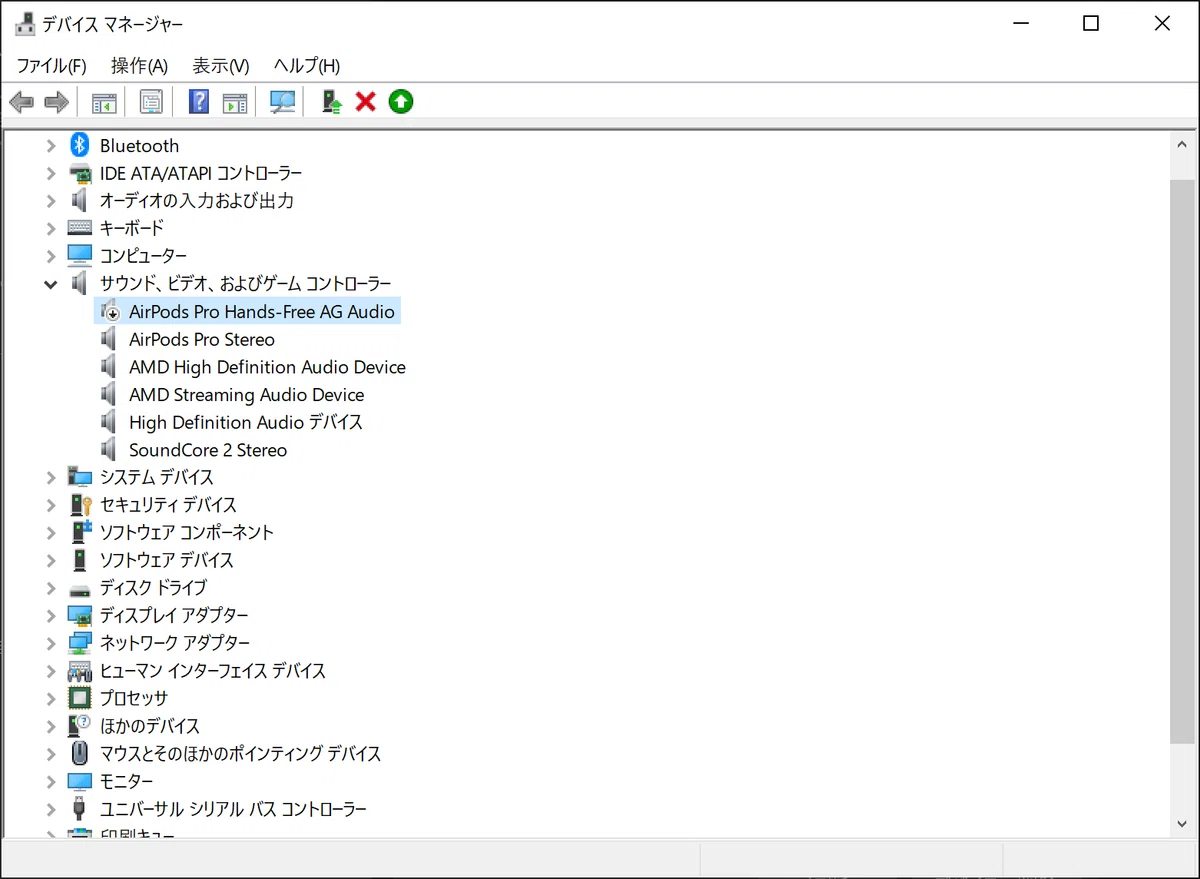This screenshot has width=1200, height=879.
Task: Select the コンピューター category label
Action: pos(143,256)
